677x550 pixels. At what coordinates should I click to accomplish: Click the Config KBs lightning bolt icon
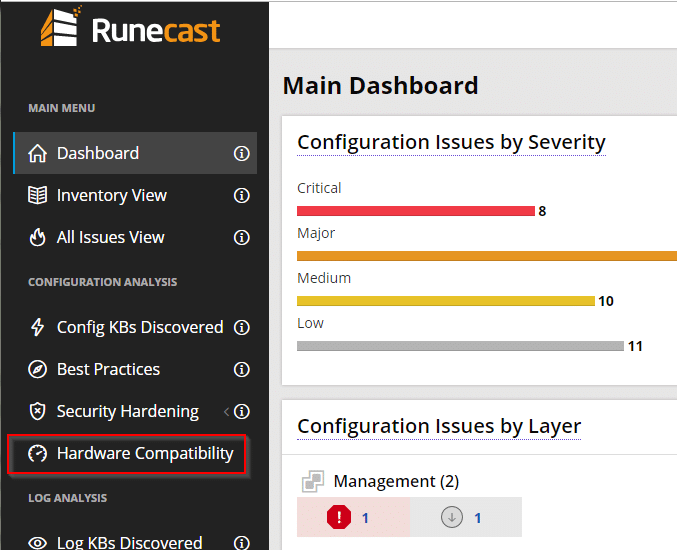point(38,327)
